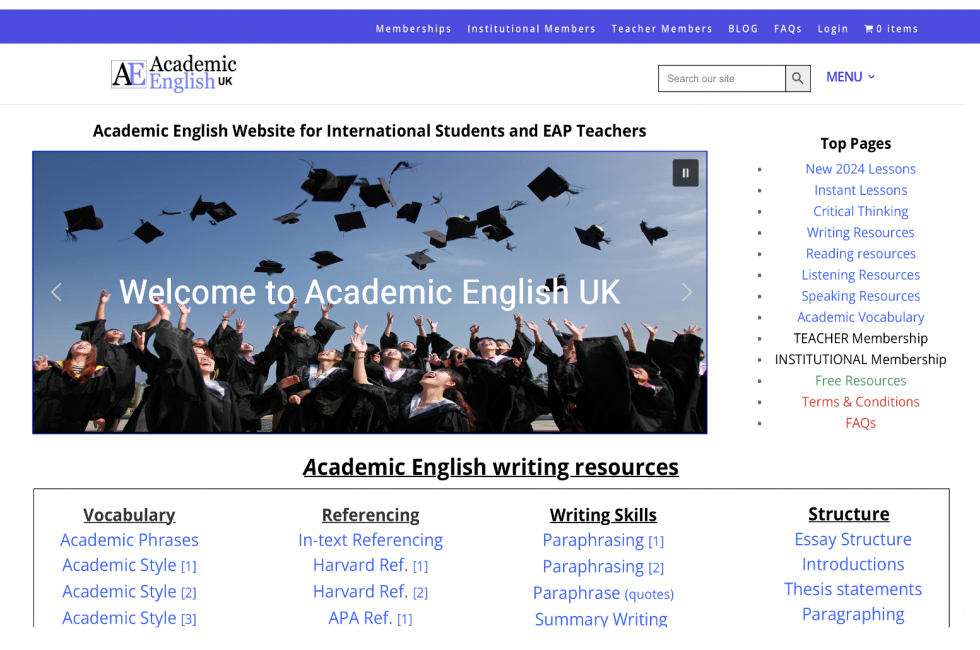Open Paraphrasing [2]
Image resolution: width=980 pixels, height=650 pixels.
point(603,567)
